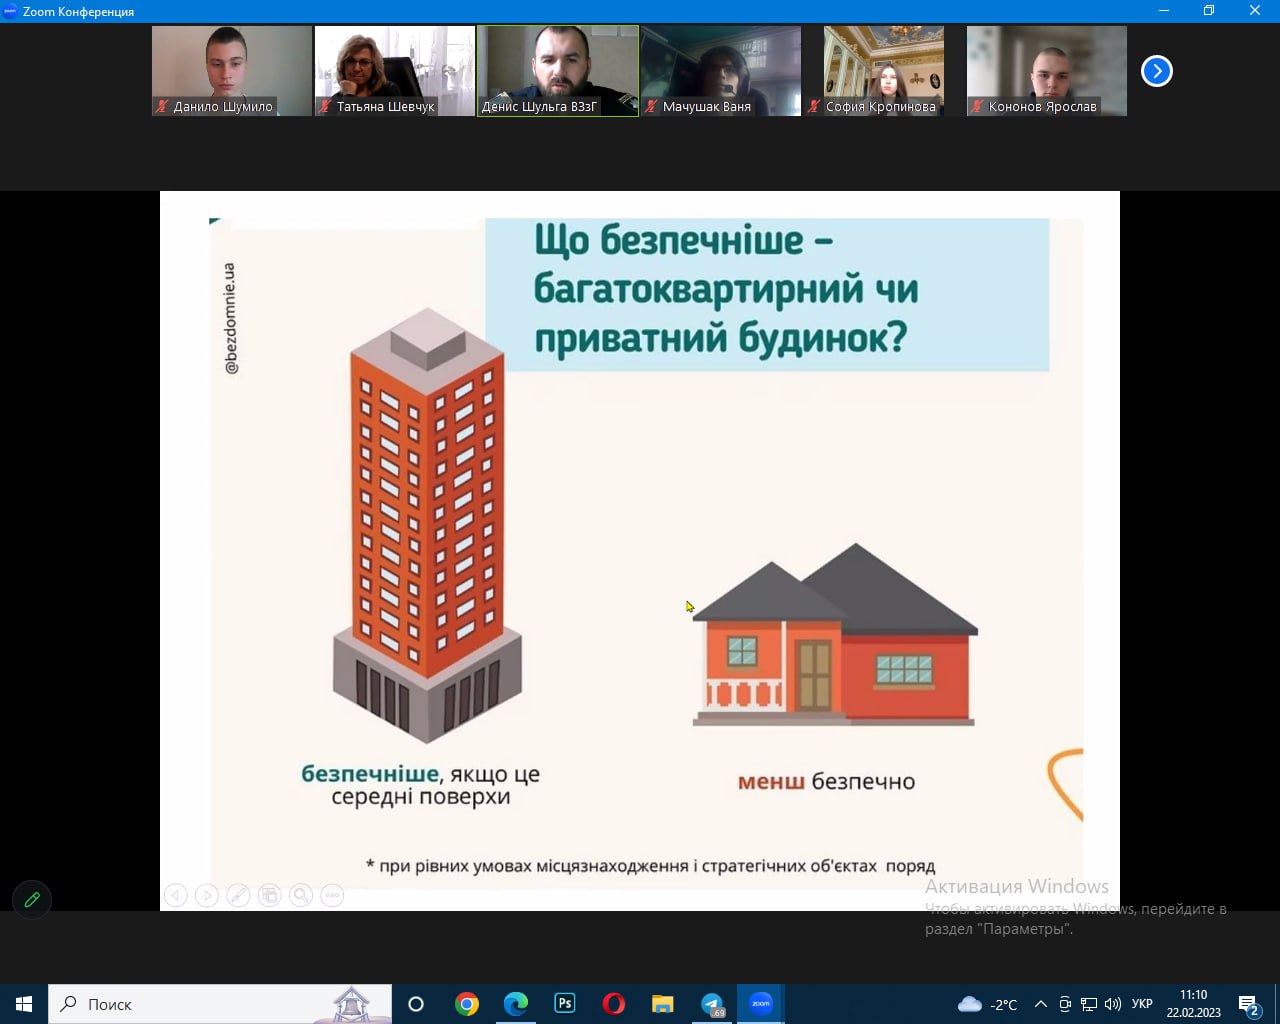
Task: Open more slideshow options ellipsis
Action: tap(332, 895)
